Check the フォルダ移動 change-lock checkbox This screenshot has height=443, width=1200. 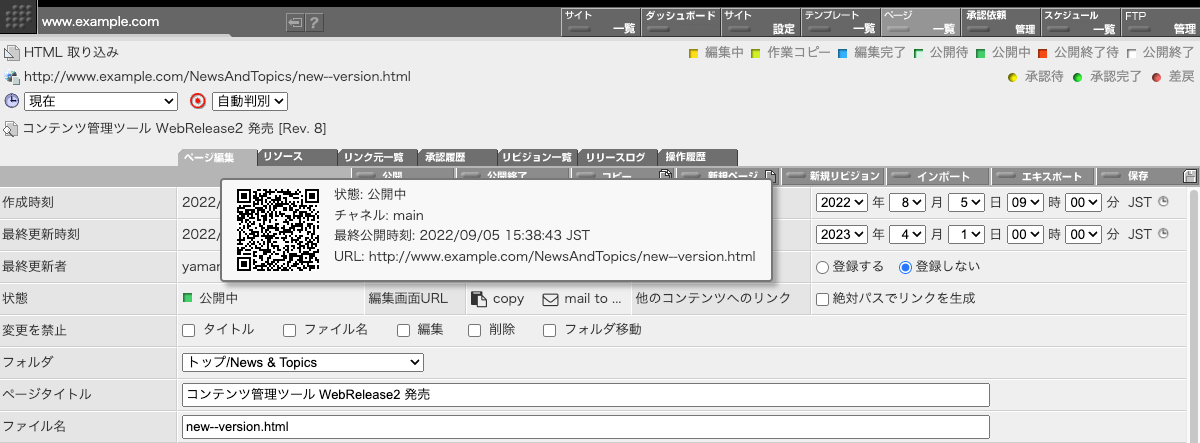(550, 330)
